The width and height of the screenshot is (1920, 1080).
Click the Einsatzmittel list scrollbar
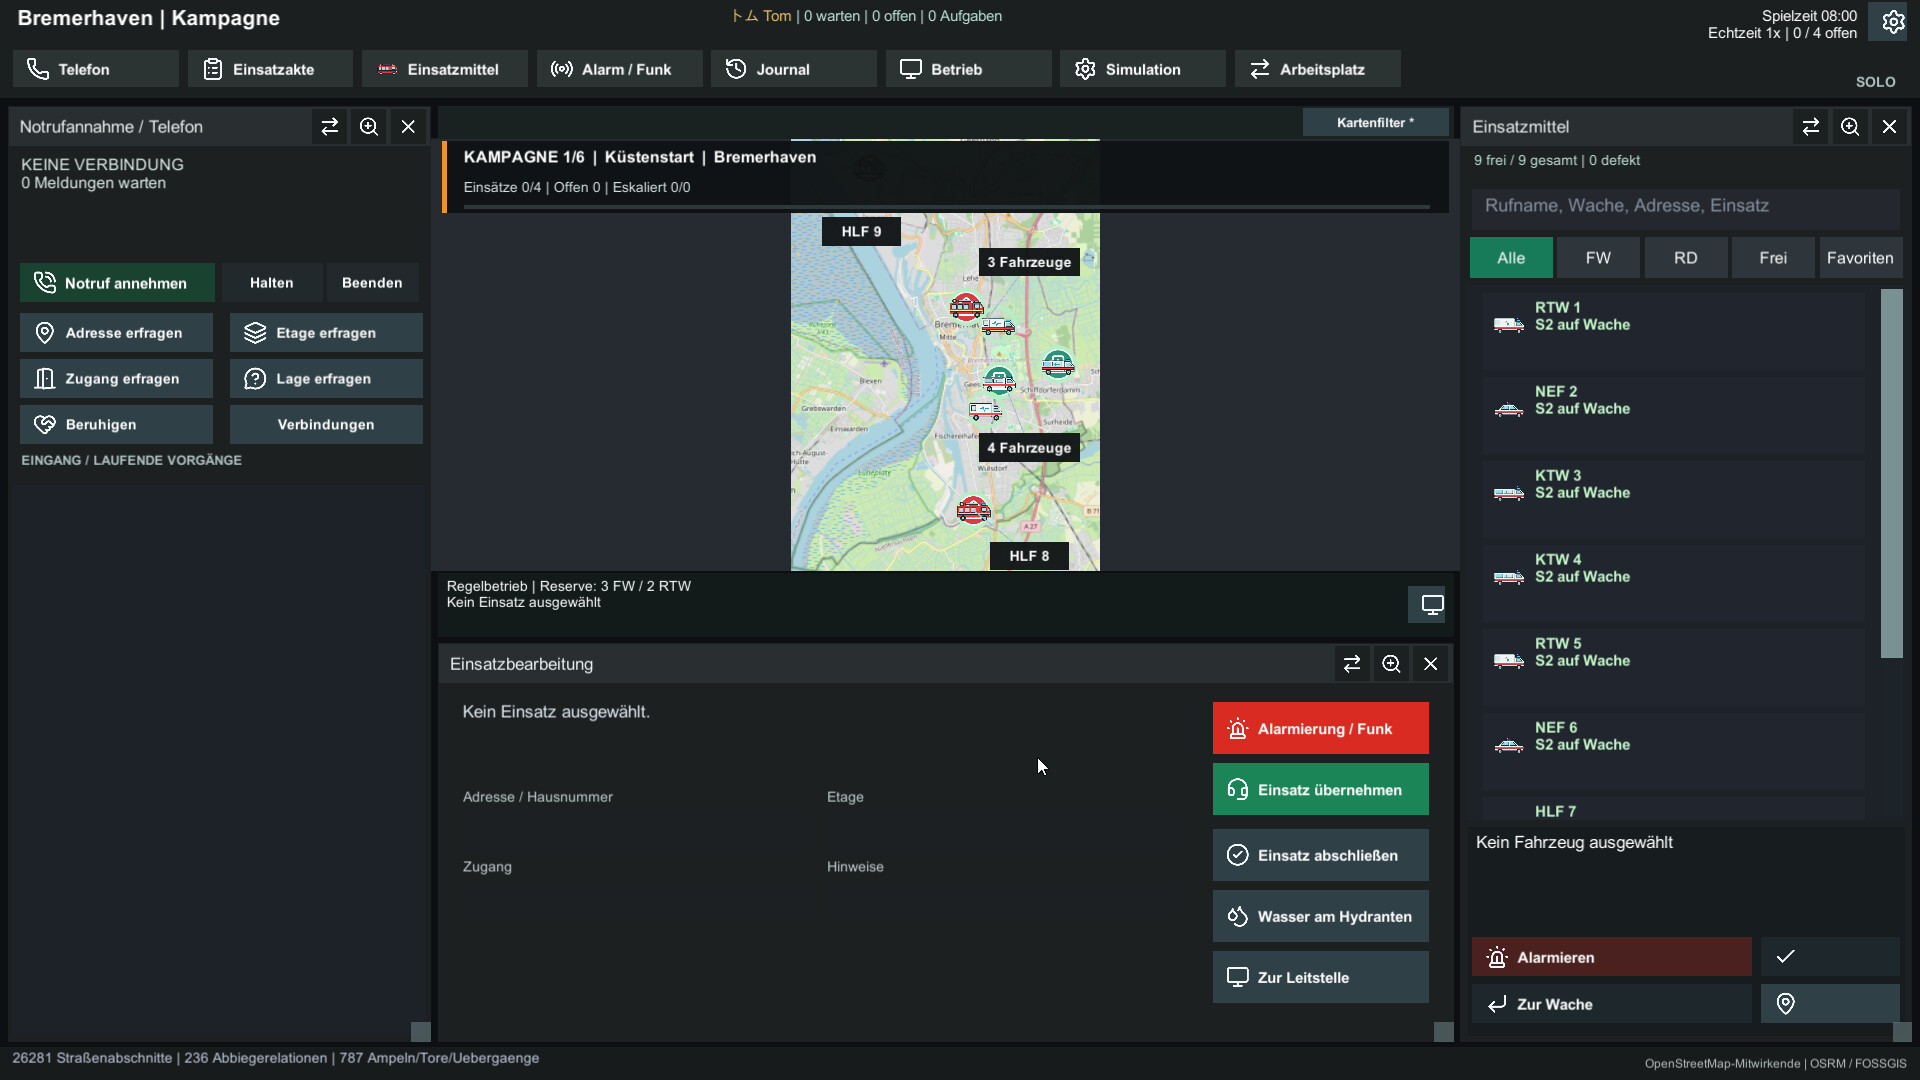1891,473
